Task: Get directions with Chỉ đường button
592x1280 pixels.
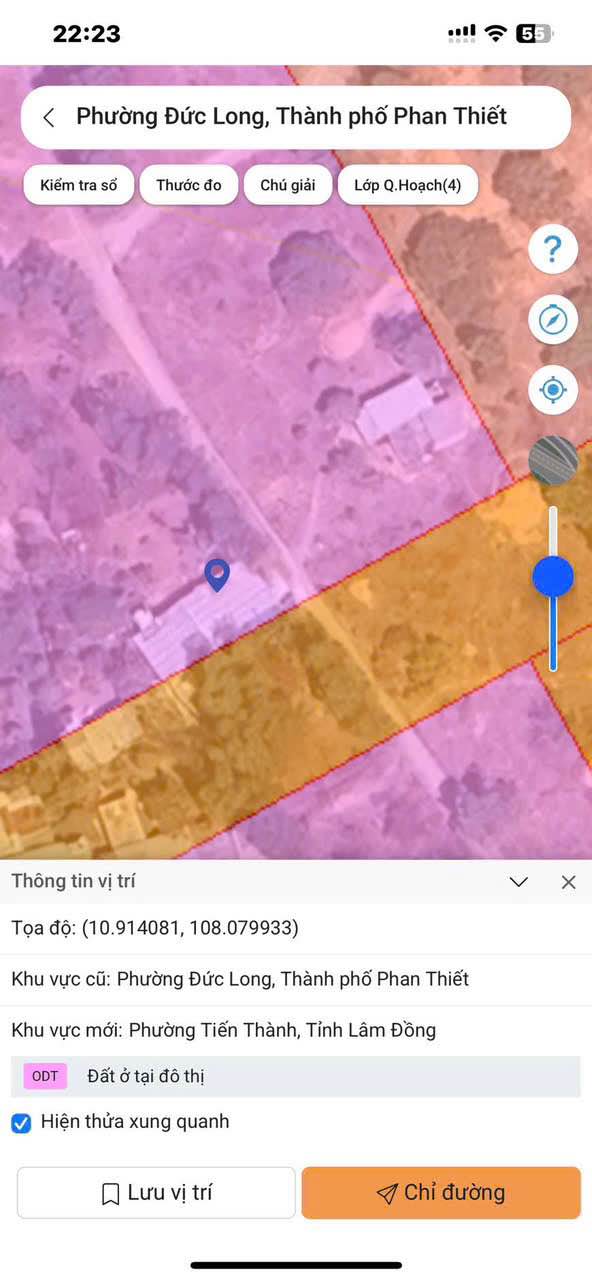Action: coord(441,1193)
